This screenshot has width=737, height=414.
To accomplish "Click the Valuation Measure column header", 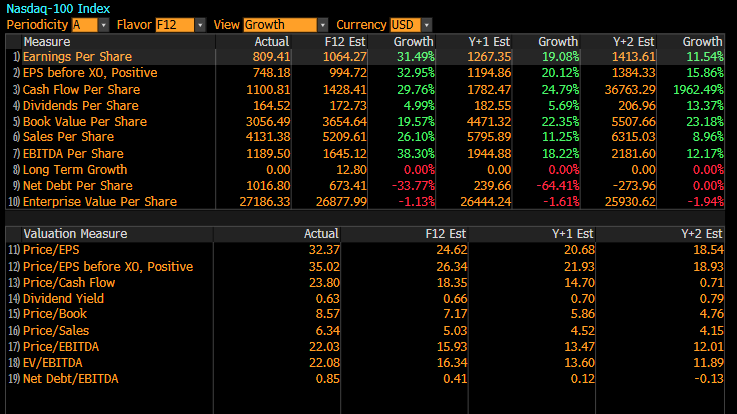I will click(75, 233).
